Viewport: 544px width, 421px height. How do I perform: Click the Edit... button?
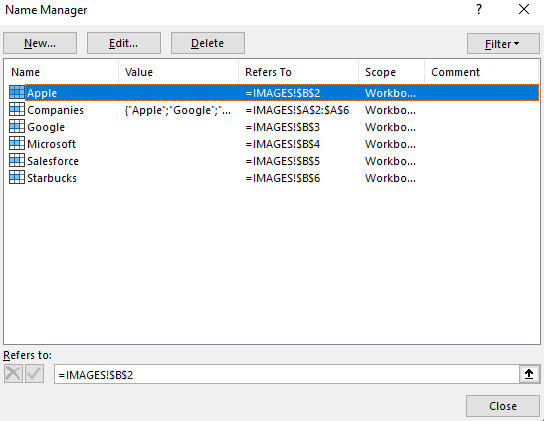(124, 43)
